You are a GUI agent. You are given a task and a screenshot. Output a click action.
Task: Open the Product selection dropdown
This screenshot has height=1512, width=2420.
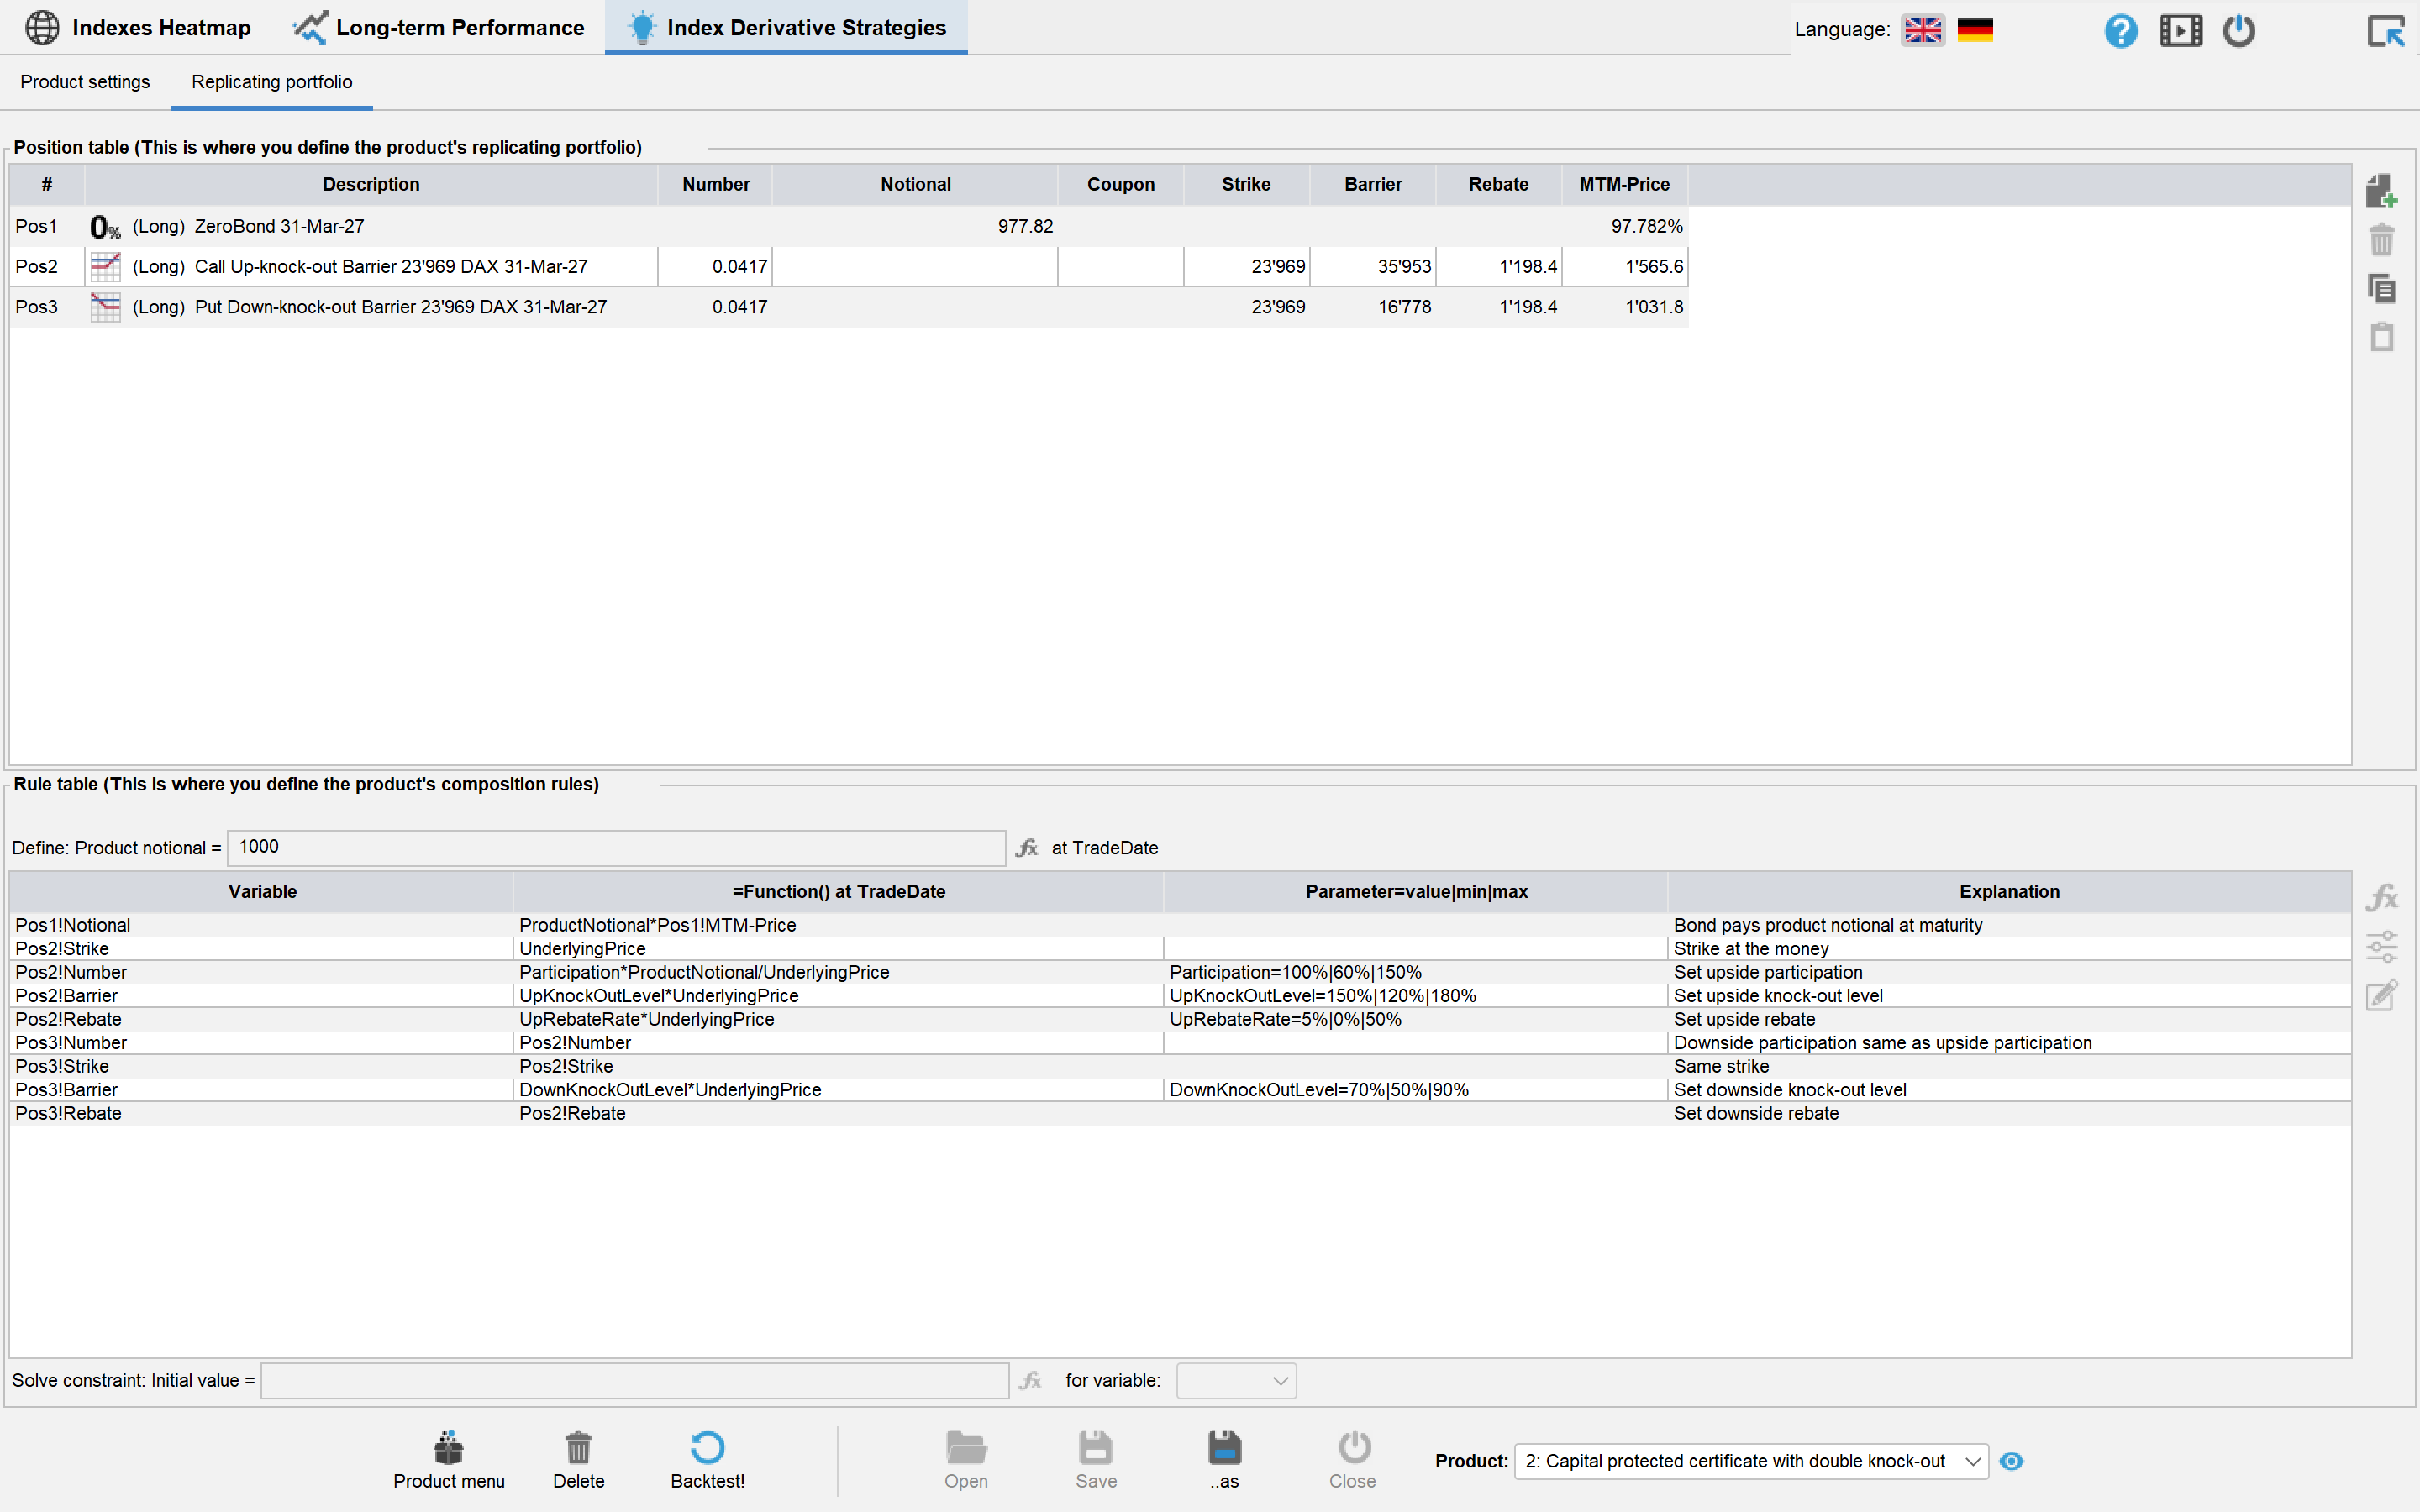[1751, 1461]
